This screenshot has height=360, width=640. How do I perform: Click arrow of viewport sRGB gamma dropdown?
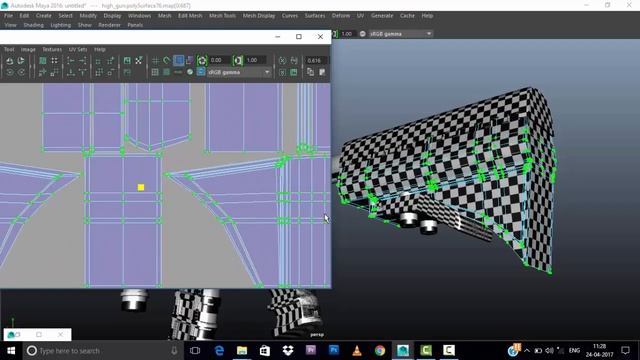point(429,34)
